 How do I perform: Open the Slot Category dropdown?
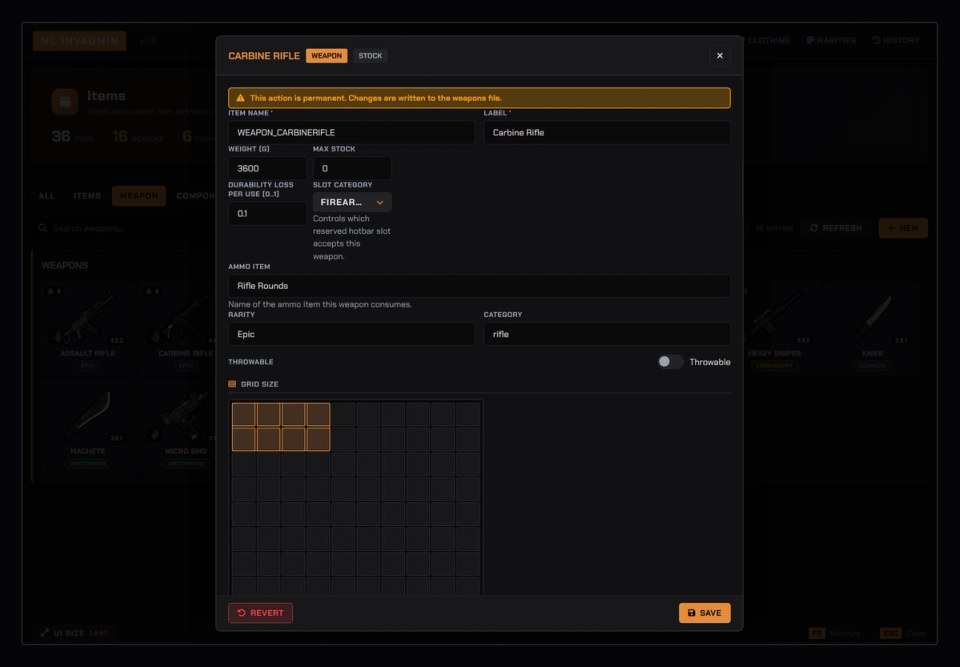[x=352, y=202]
